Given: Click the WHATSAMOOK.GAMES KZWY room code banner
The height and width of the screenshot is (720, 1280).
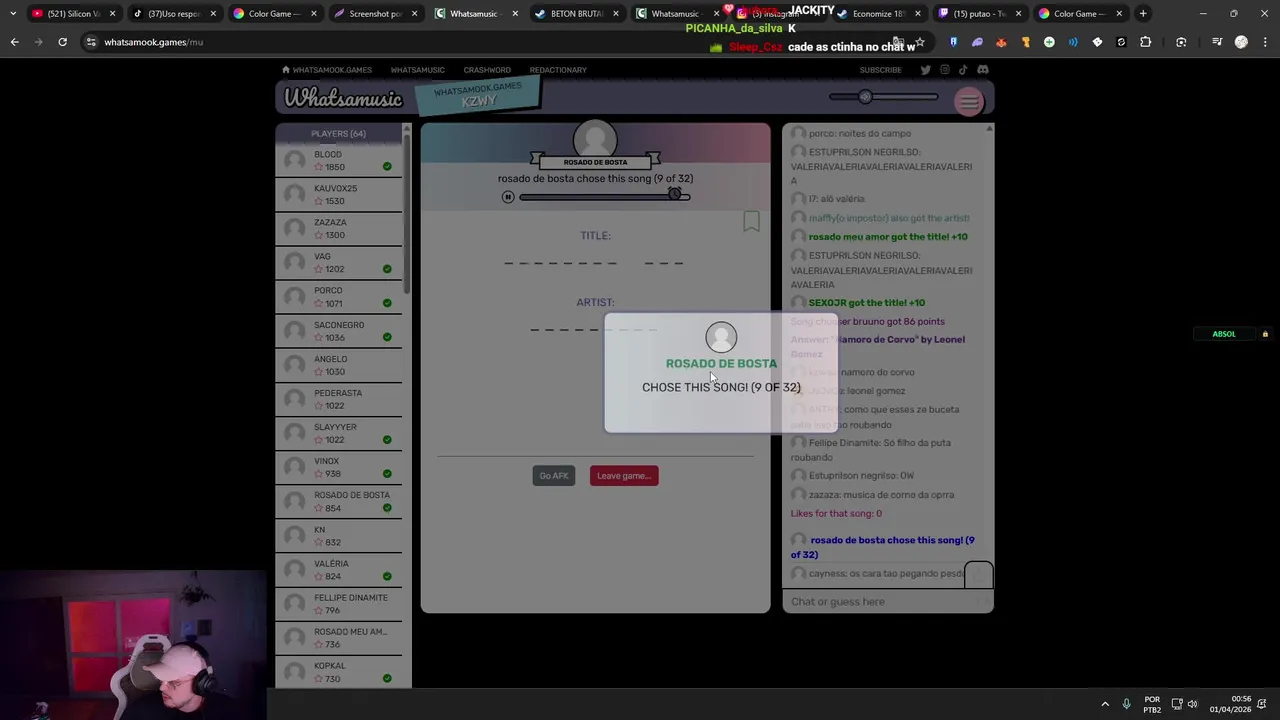Looking at the screenshot, I should click(x=478, y=96).
